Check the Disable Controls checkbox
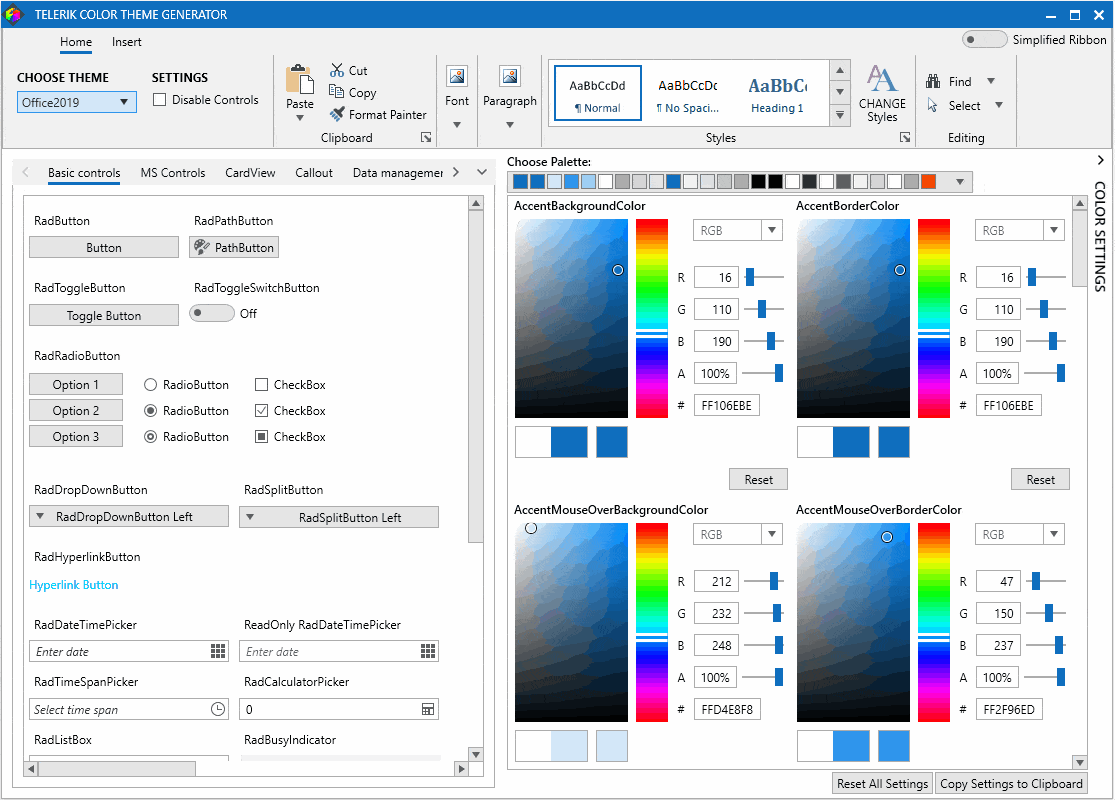Viewport: 1115px width, 800px height. coord(159,99)
